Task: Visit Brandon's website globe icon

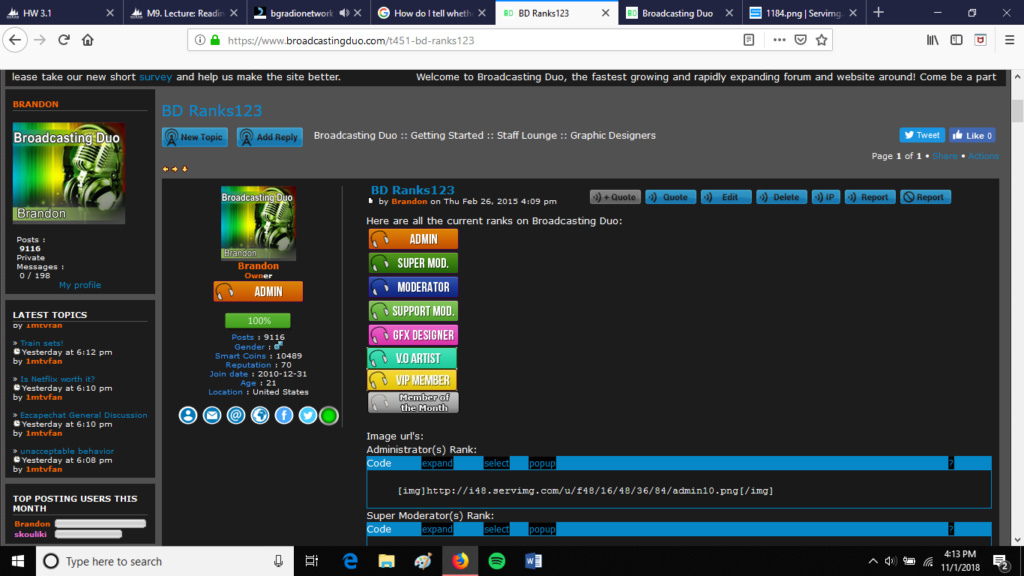Action: (x=260, y=415)
